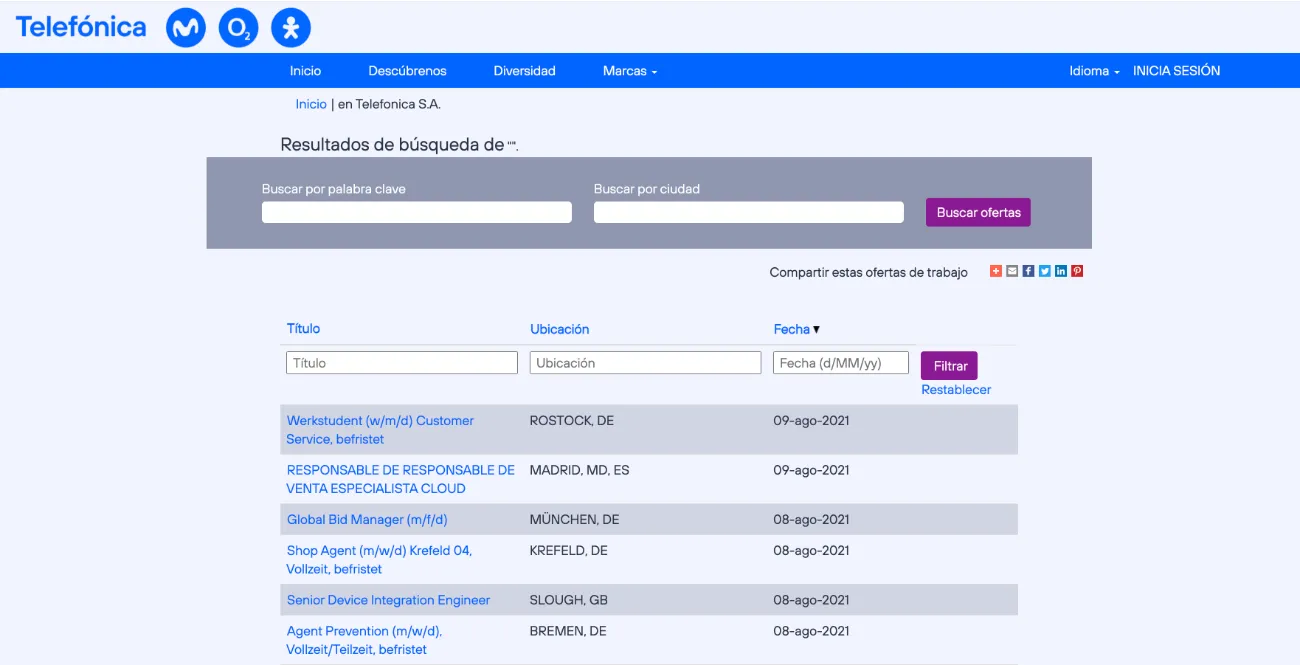Open Werkstudent Customer Service job listing

pos(380,430)
